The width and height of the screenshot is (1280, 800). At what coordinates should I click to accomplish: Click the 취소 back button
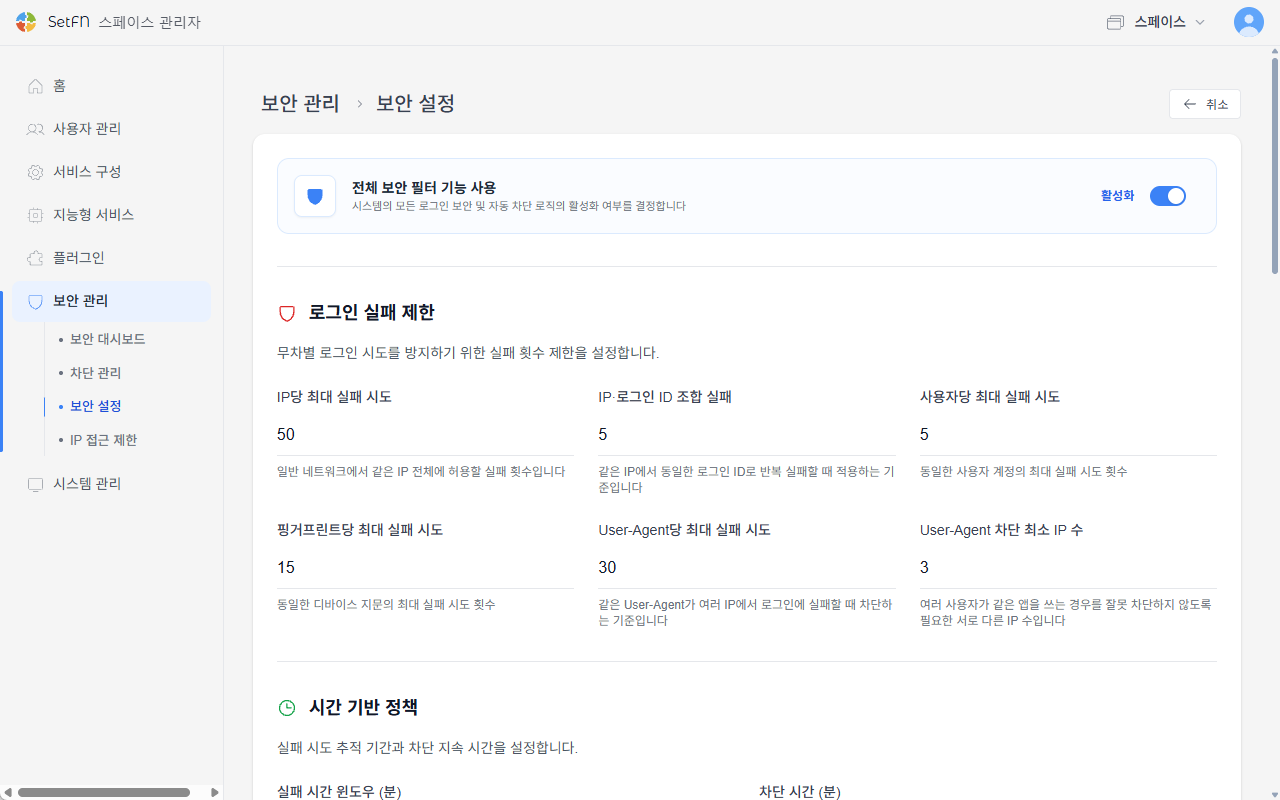pyautogui.click(x=1205, y=104)
